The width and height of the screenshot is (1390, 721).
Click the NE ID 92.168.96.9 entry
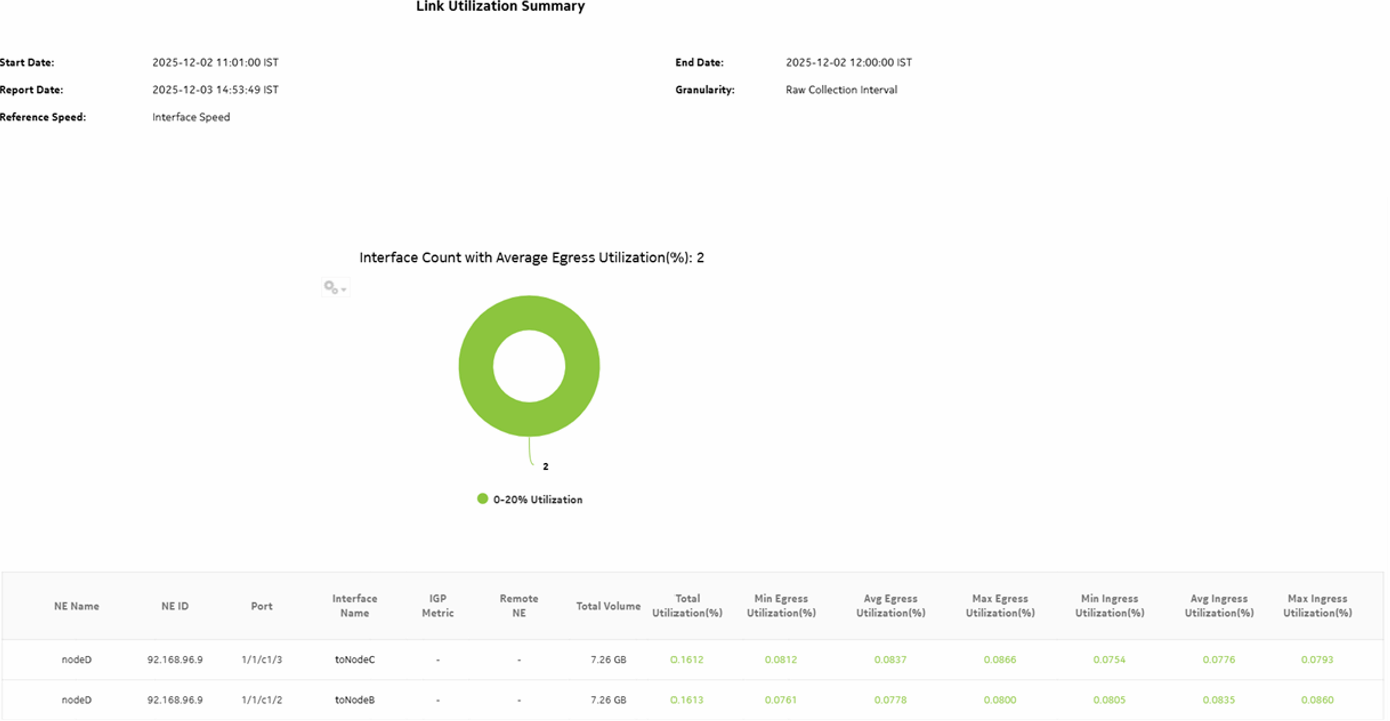[x=174, y=659]
